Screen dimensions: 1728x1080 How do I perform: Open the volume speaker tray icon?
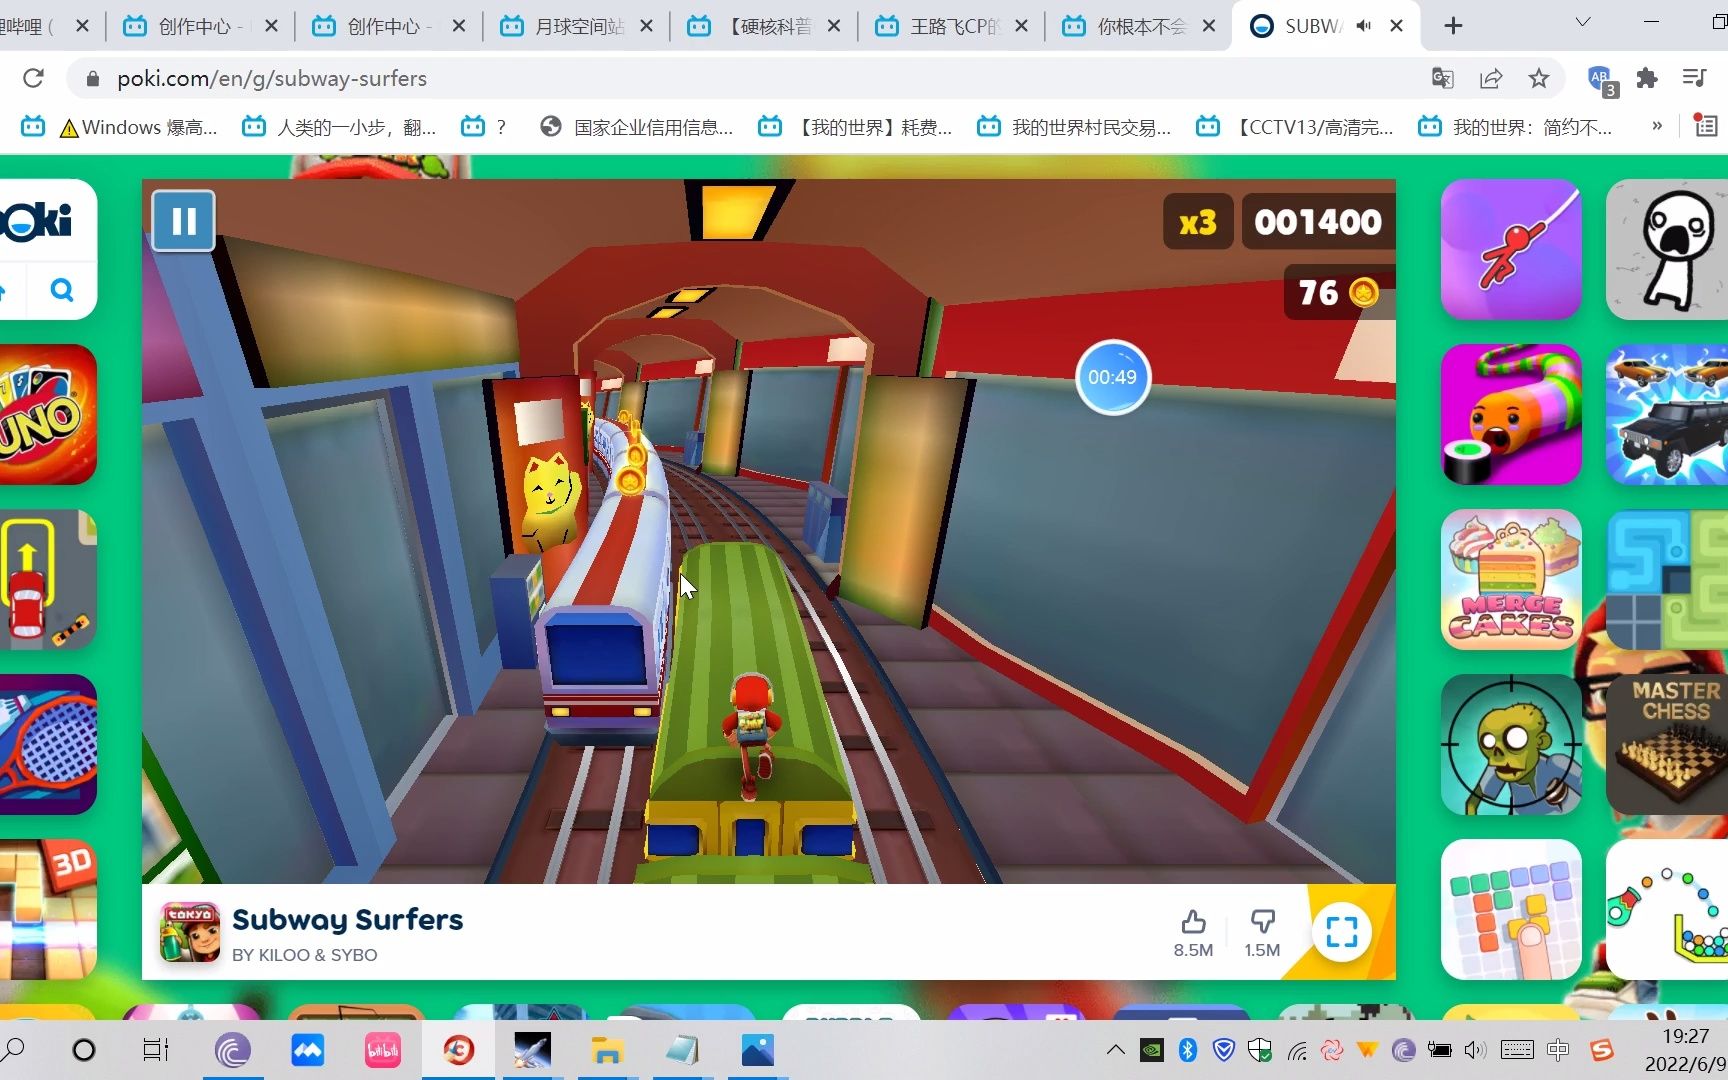point(1475,1049)
